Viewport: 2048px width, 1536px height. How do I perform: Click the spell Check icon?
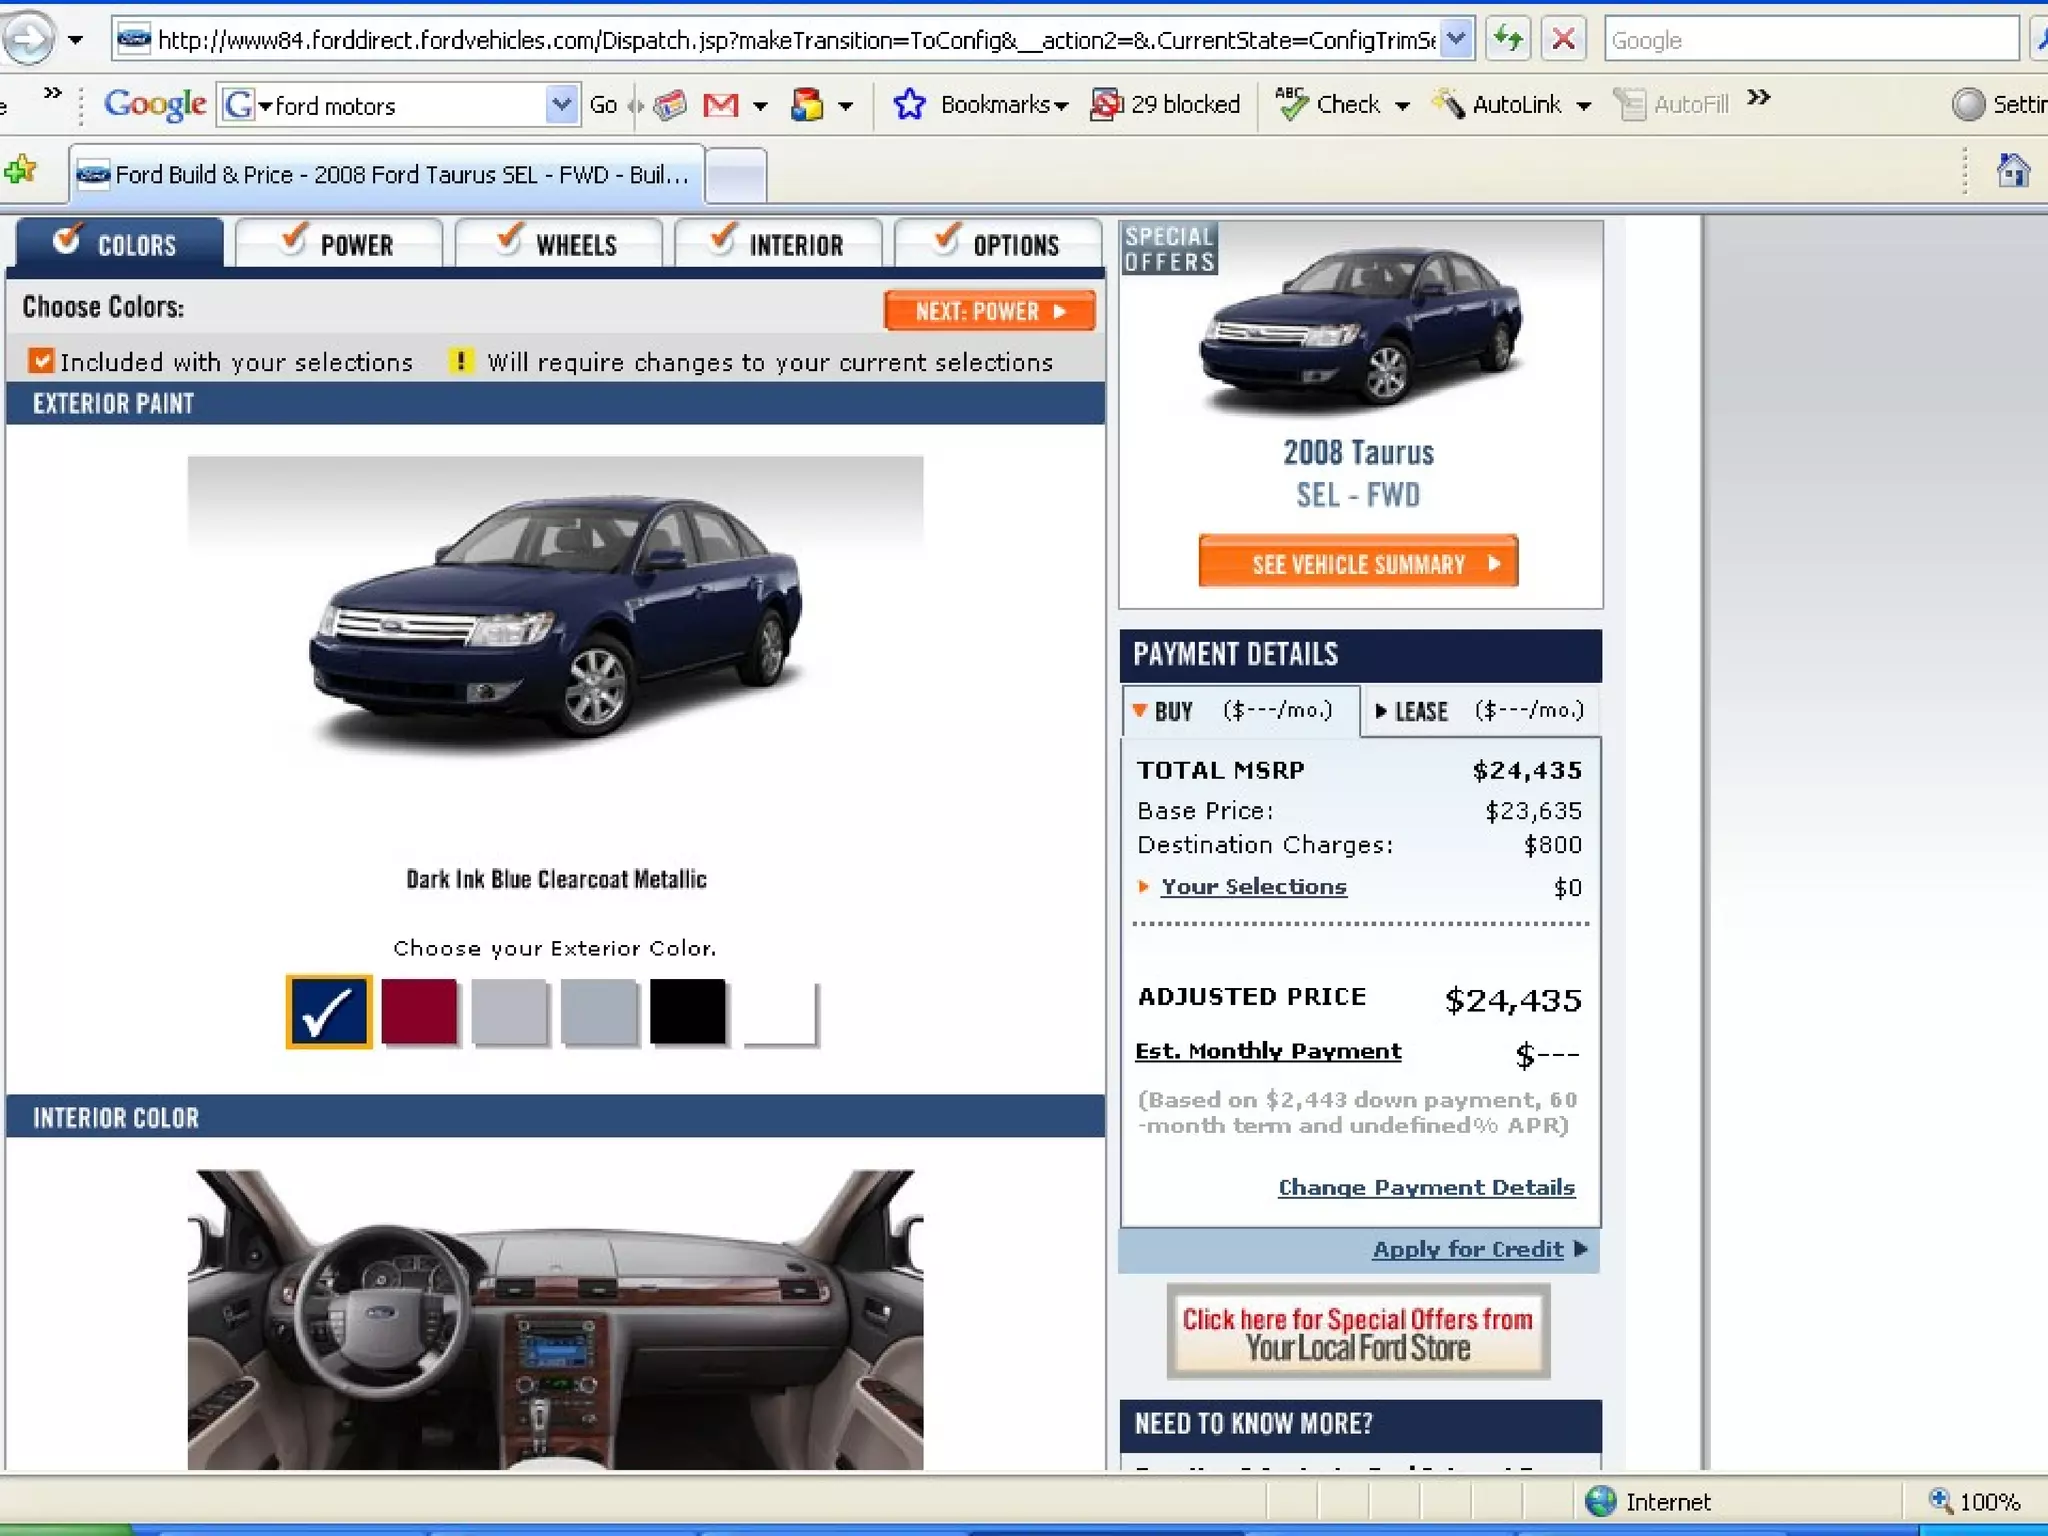(x=1292, y=105)
